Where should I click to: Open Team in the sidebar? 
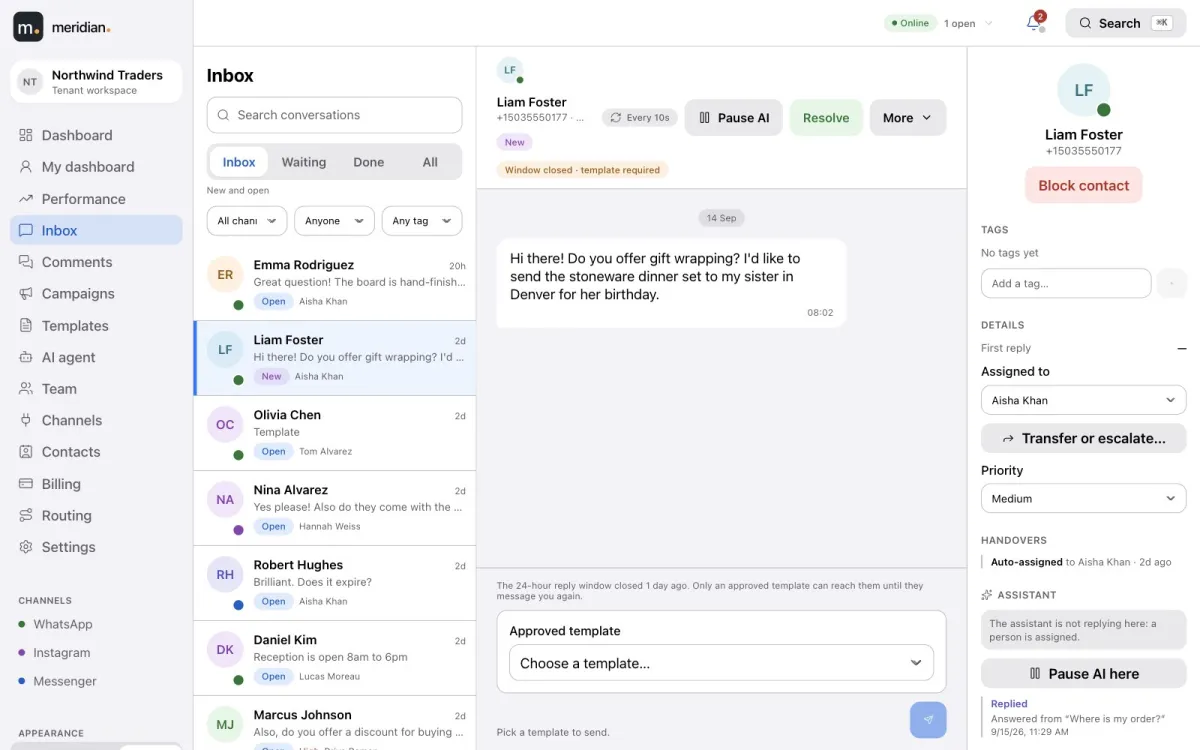(96, 389)
